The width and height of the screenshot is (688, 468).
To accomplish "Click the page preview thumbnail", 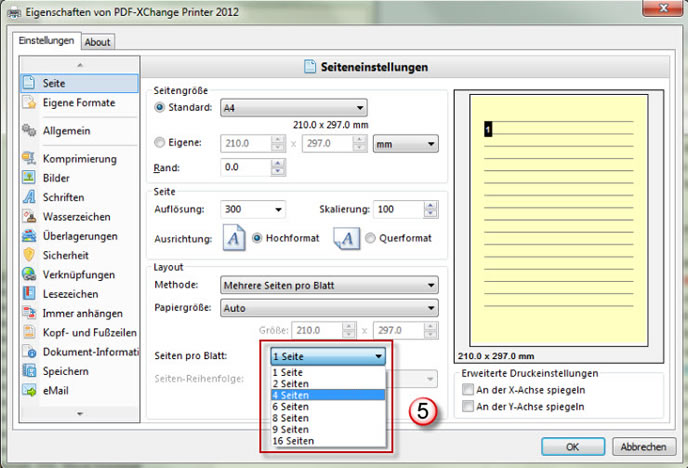I will [559, 221].
